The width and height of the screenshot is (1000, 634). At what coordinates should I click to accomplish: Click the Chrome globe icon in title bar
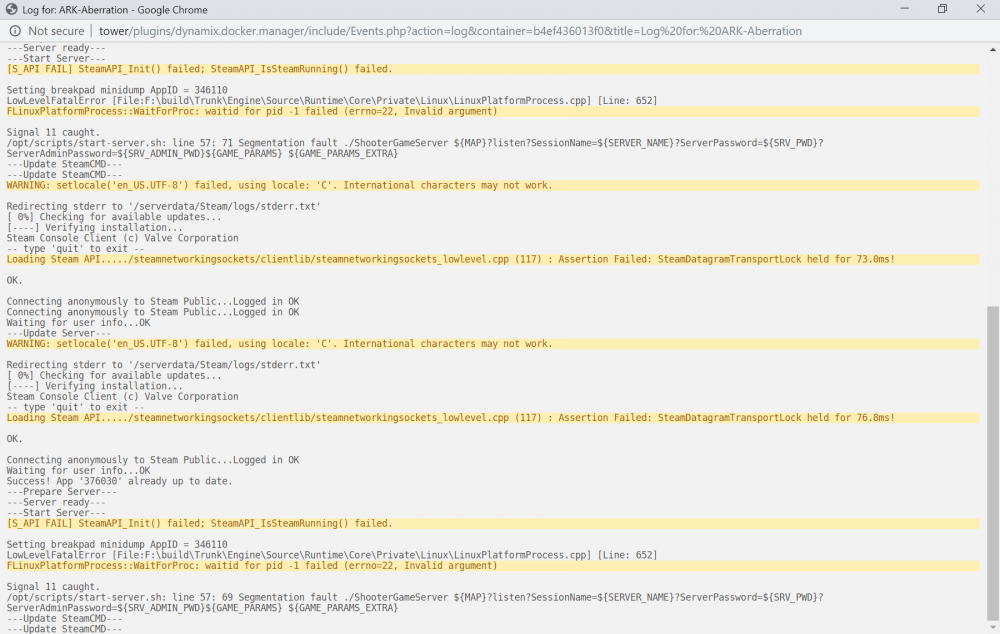pos(11,10)
